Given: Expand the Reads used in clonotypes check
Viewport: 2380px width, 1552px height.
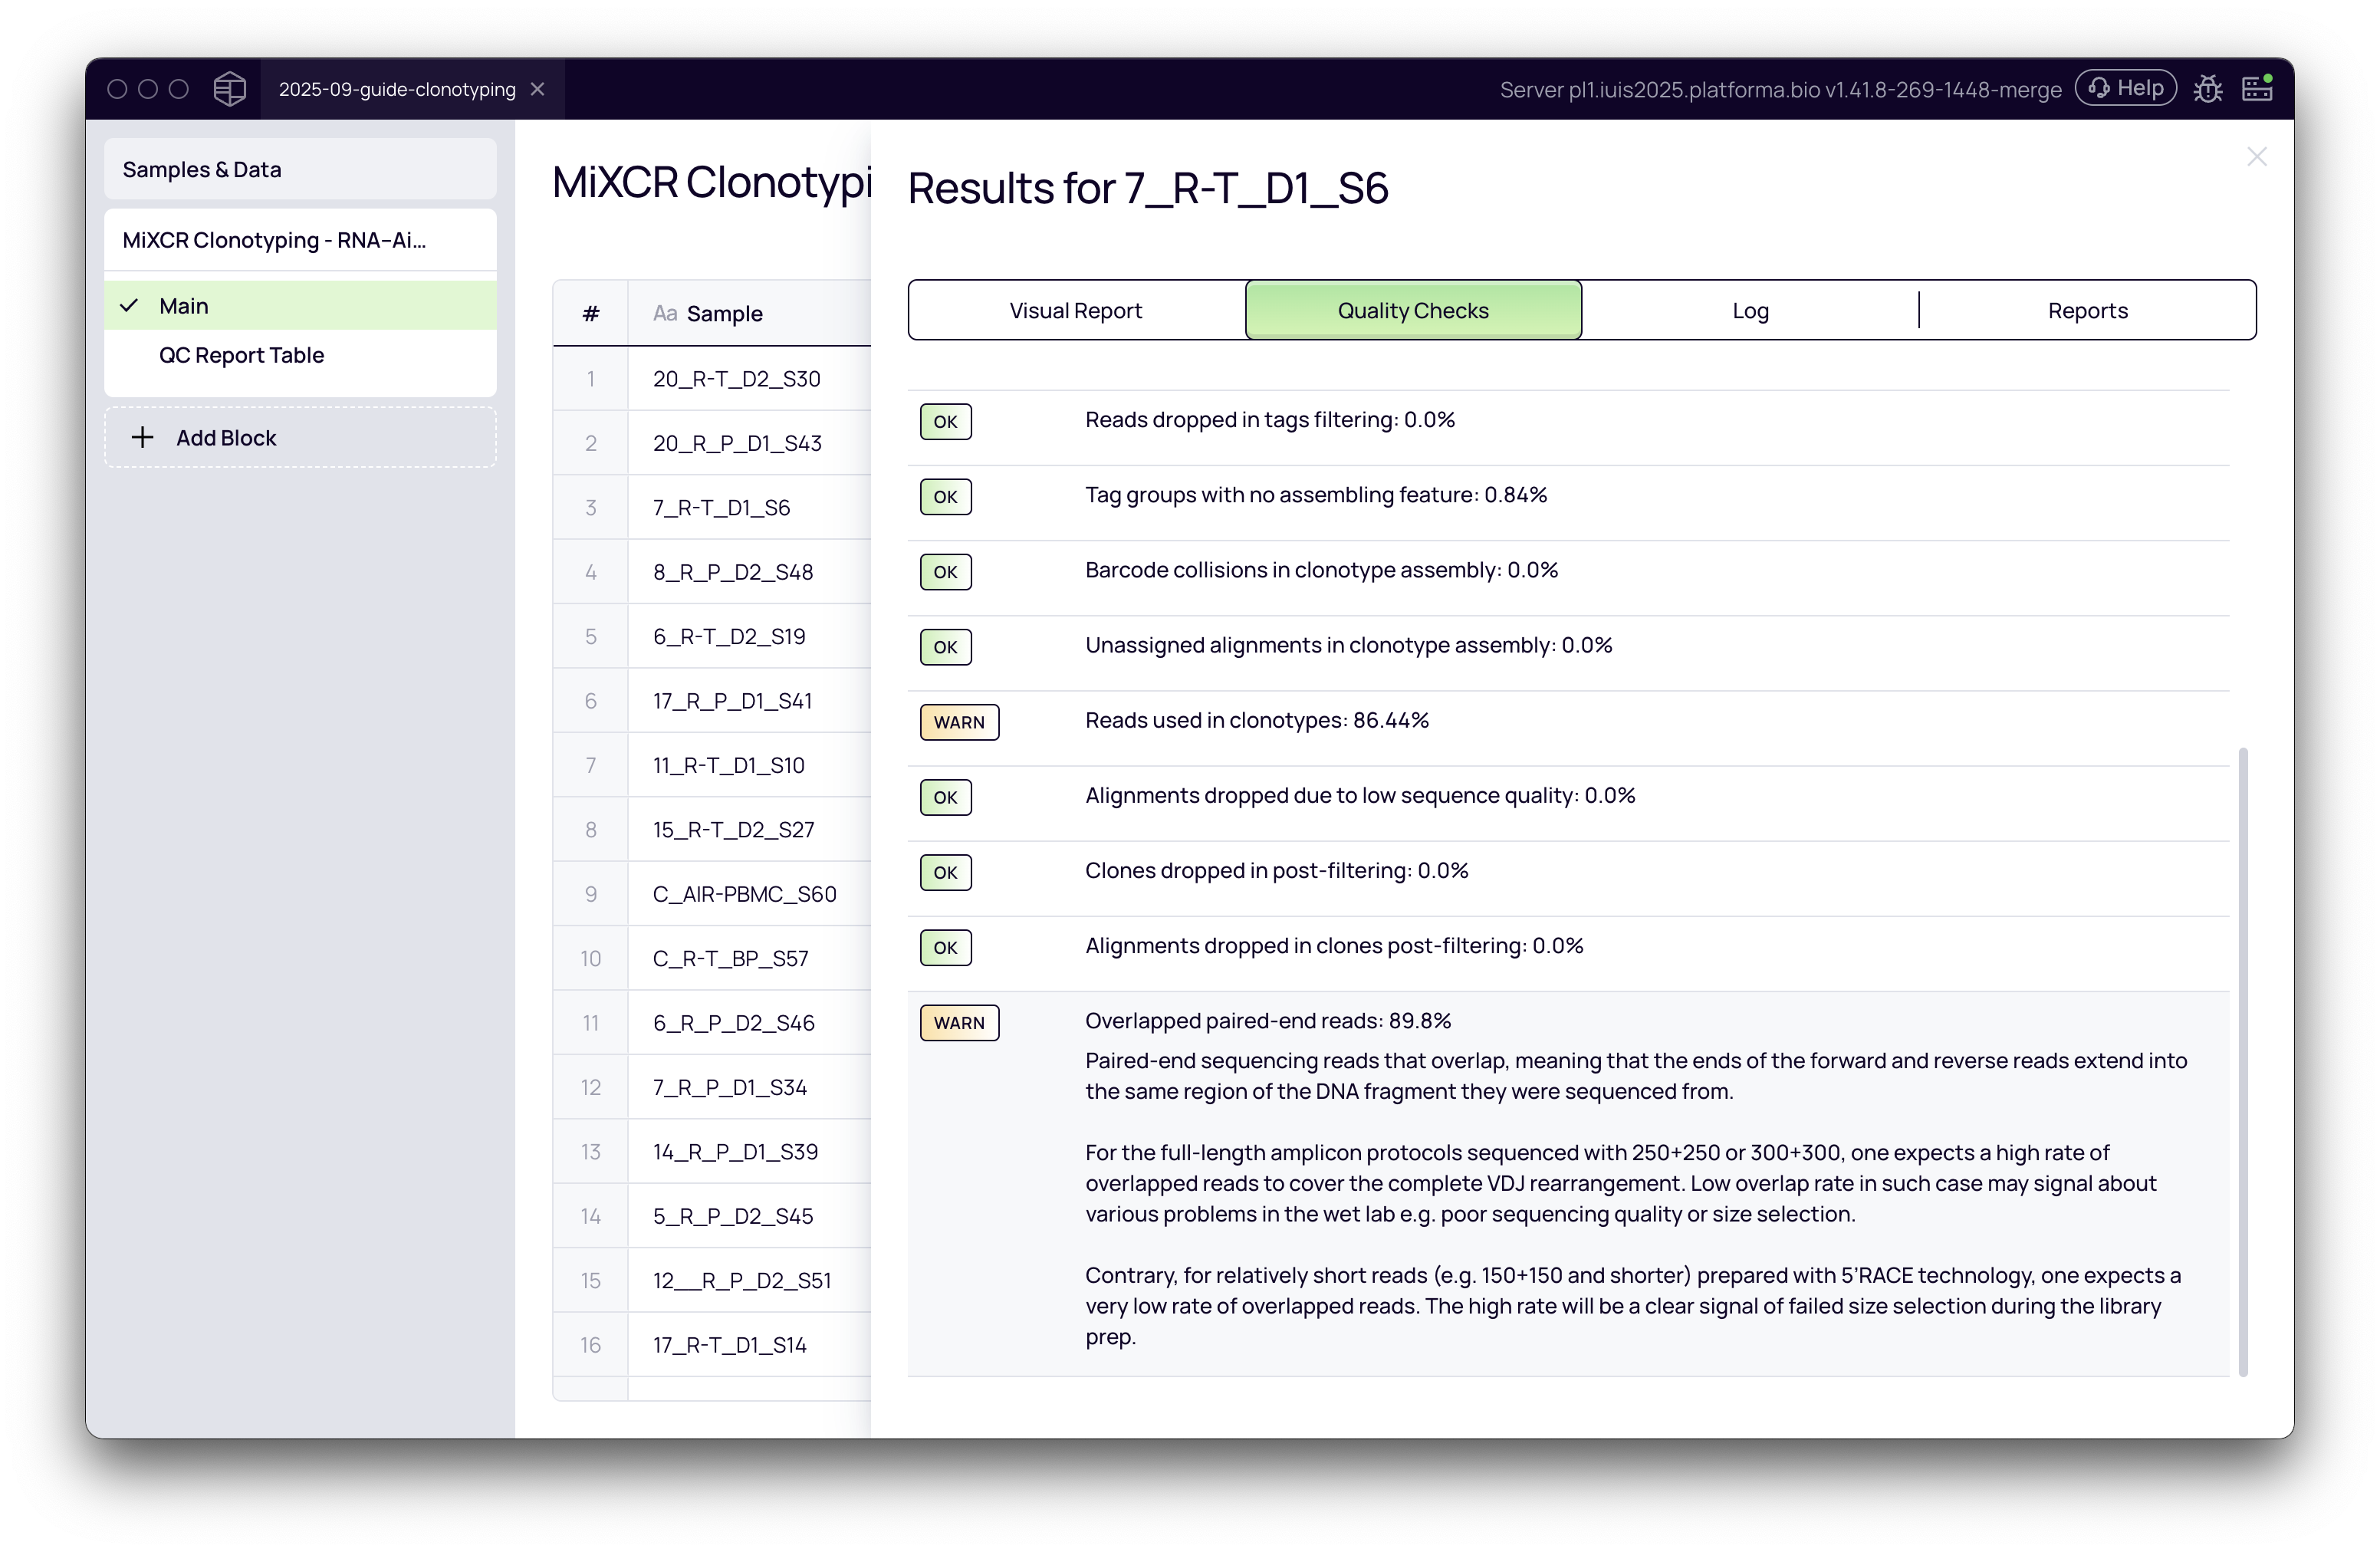Looking at the screenshot, I should coord(1256,721).
